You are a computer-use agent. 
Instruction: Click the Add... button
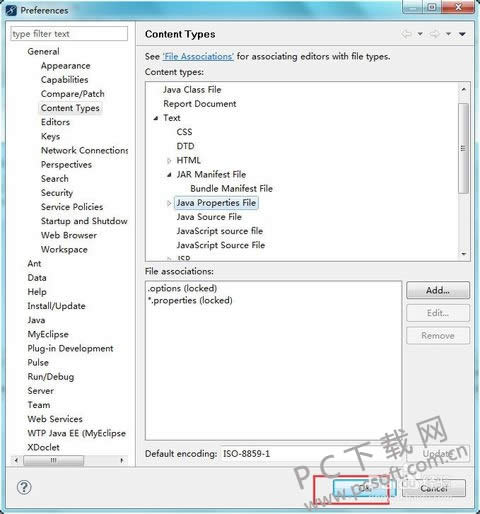point(438,290)
